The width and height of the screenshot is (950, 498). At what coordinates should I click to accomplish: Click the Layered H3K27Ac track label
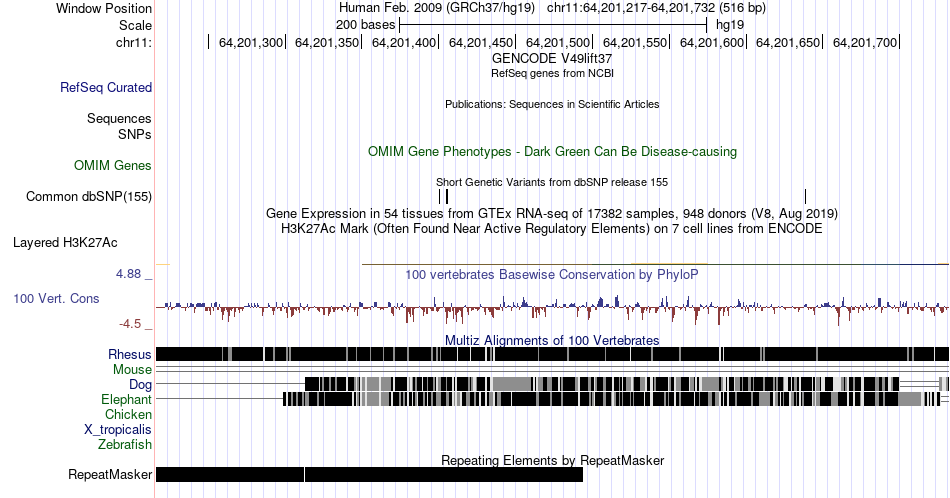pyautogui.click(x=65, y=242)
